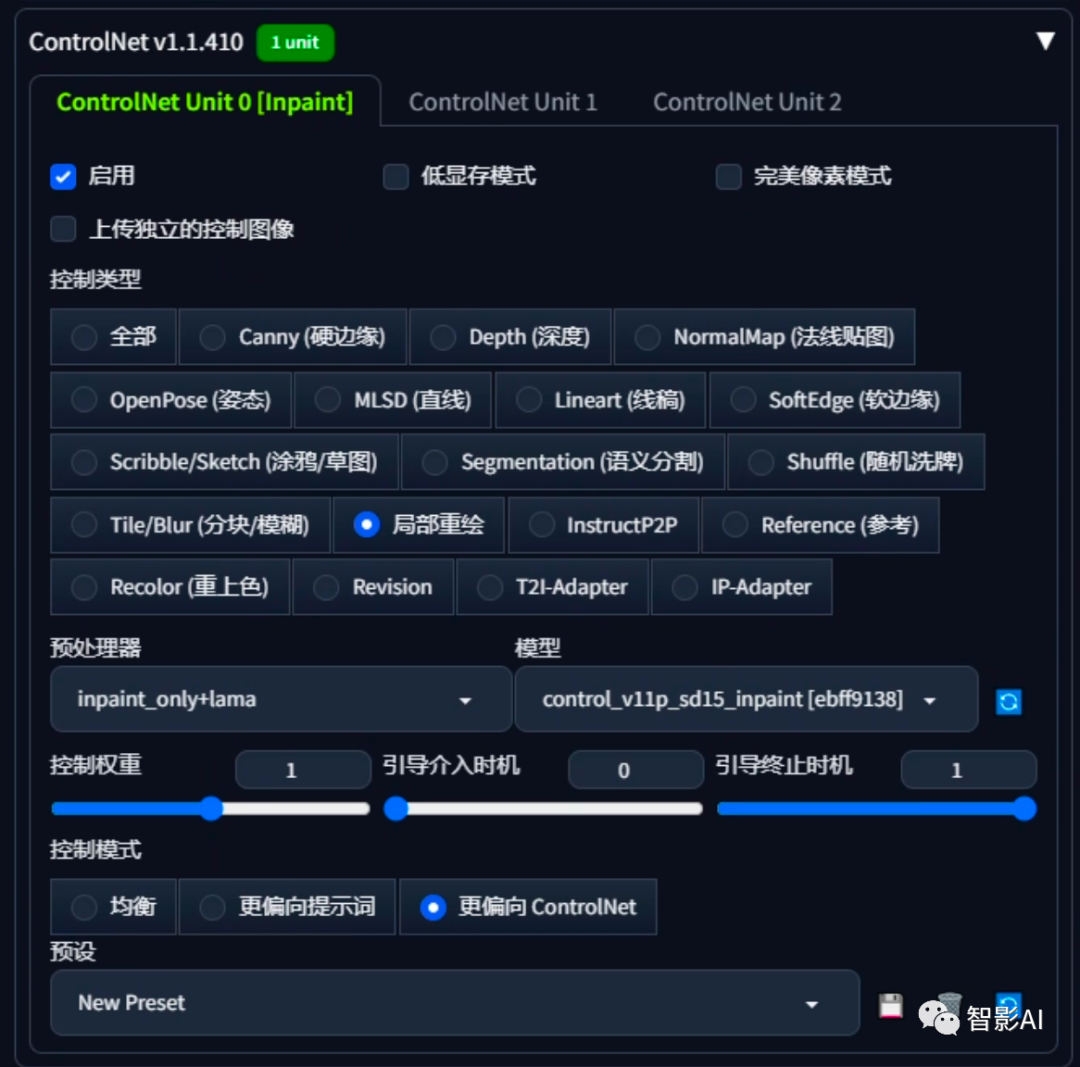The width and height of the screenshot is (1080, 1067).
Task: Choose 均衡 control mode
Action: tap(113, 907)
